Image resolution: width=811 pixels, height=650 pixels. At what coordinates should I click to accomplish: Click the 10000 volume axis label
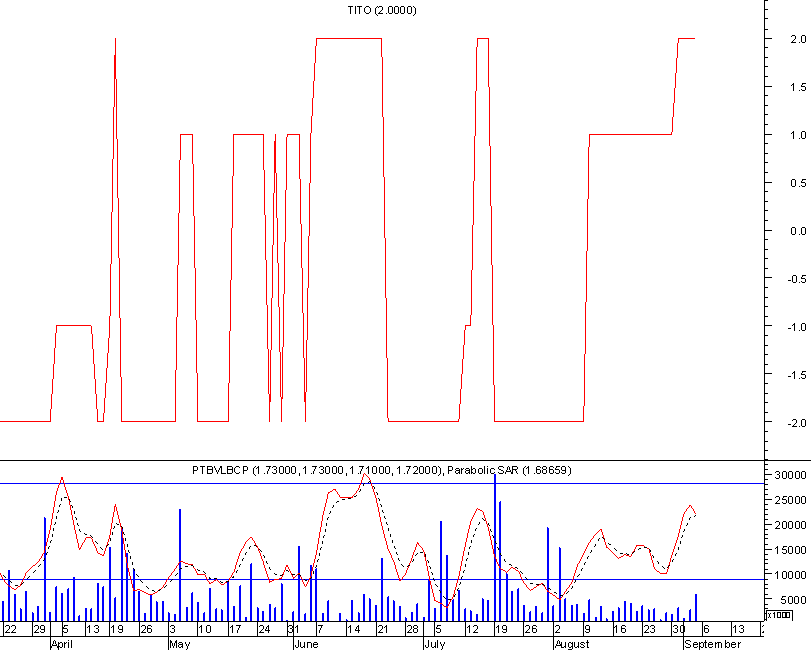(791, 575)
